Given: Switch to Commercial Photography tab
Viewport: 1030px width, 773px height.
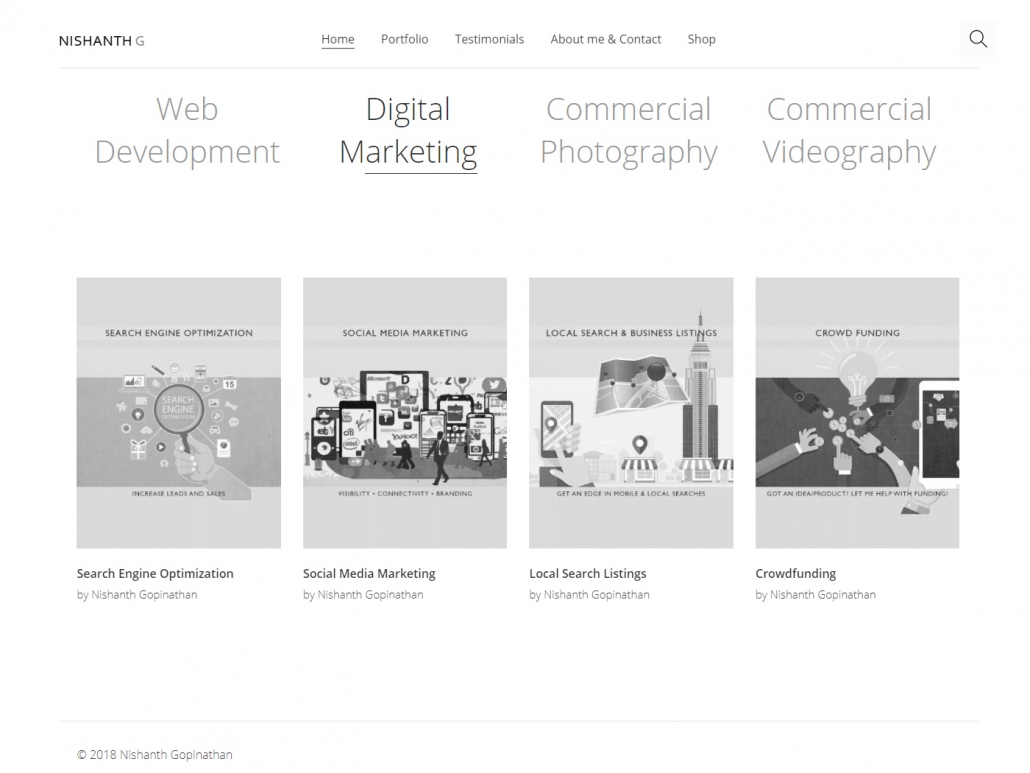Looking at the screenshot, I should coord(628,130).
